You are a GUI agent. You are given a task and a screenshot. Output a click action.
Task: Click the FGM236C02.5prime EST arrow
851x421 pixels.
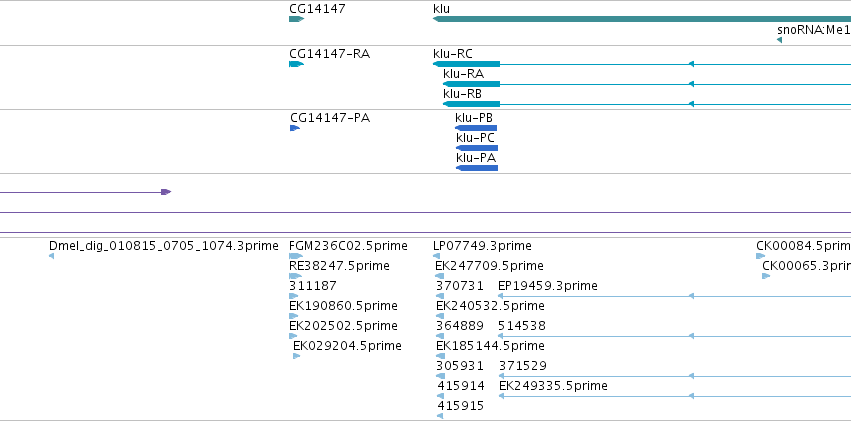tap(296, 256)
